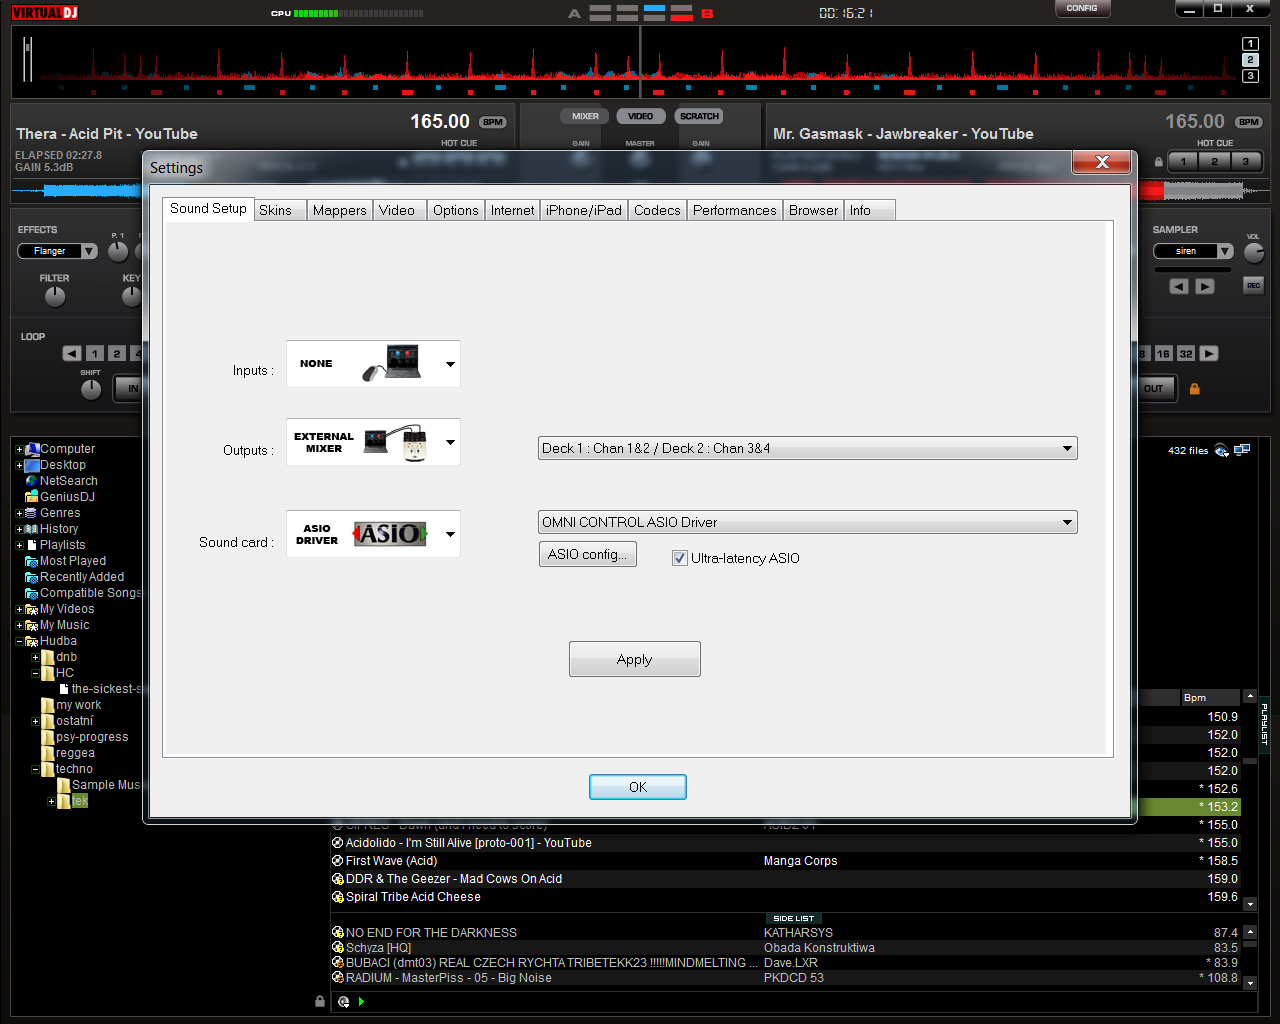Screen dimensions: 1280x1024
Task: Click the padlock icon below file list
Action: (320, 1001)
